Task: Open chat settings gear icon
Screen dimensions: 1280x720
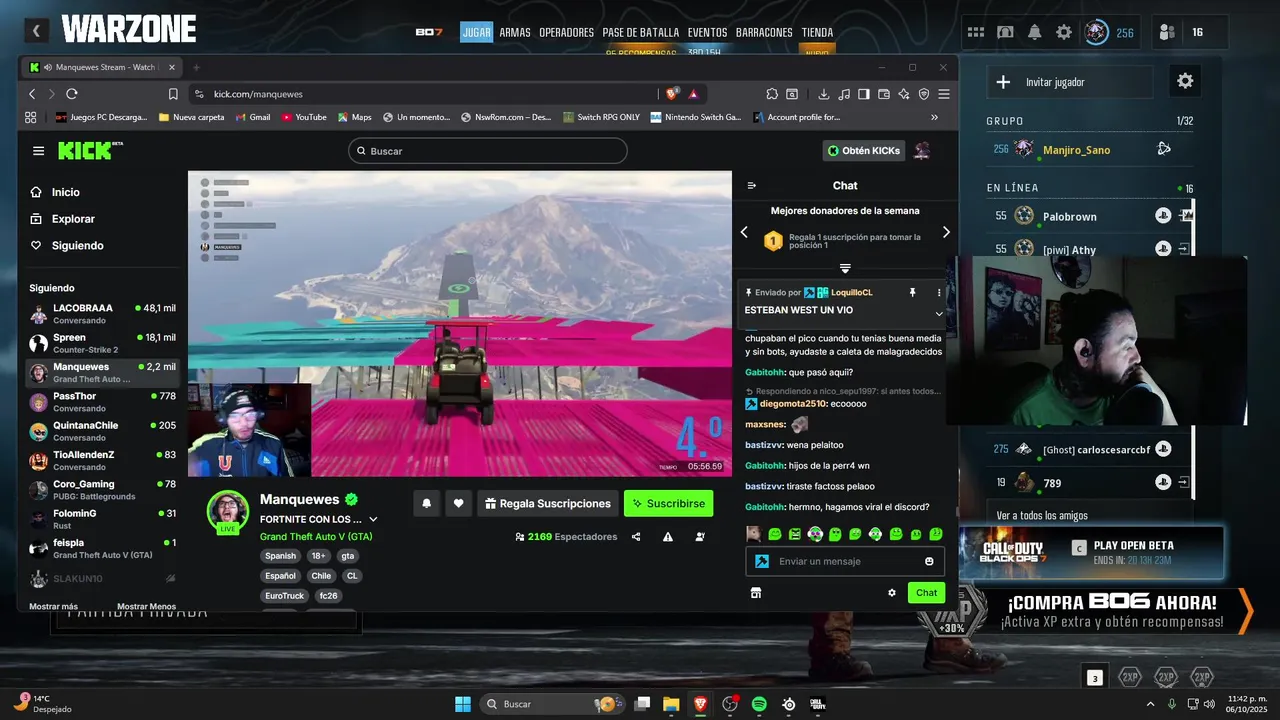Action: 892,593
